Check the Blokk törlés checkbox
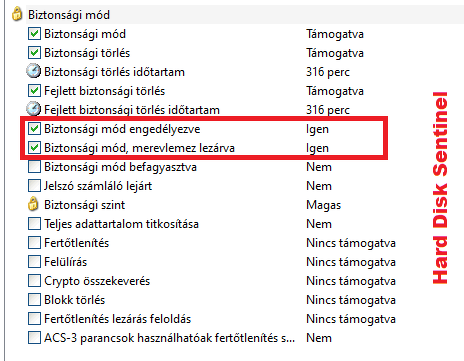Screen dimensions: 464x361 pyautogui.click(x=34, y=300)
